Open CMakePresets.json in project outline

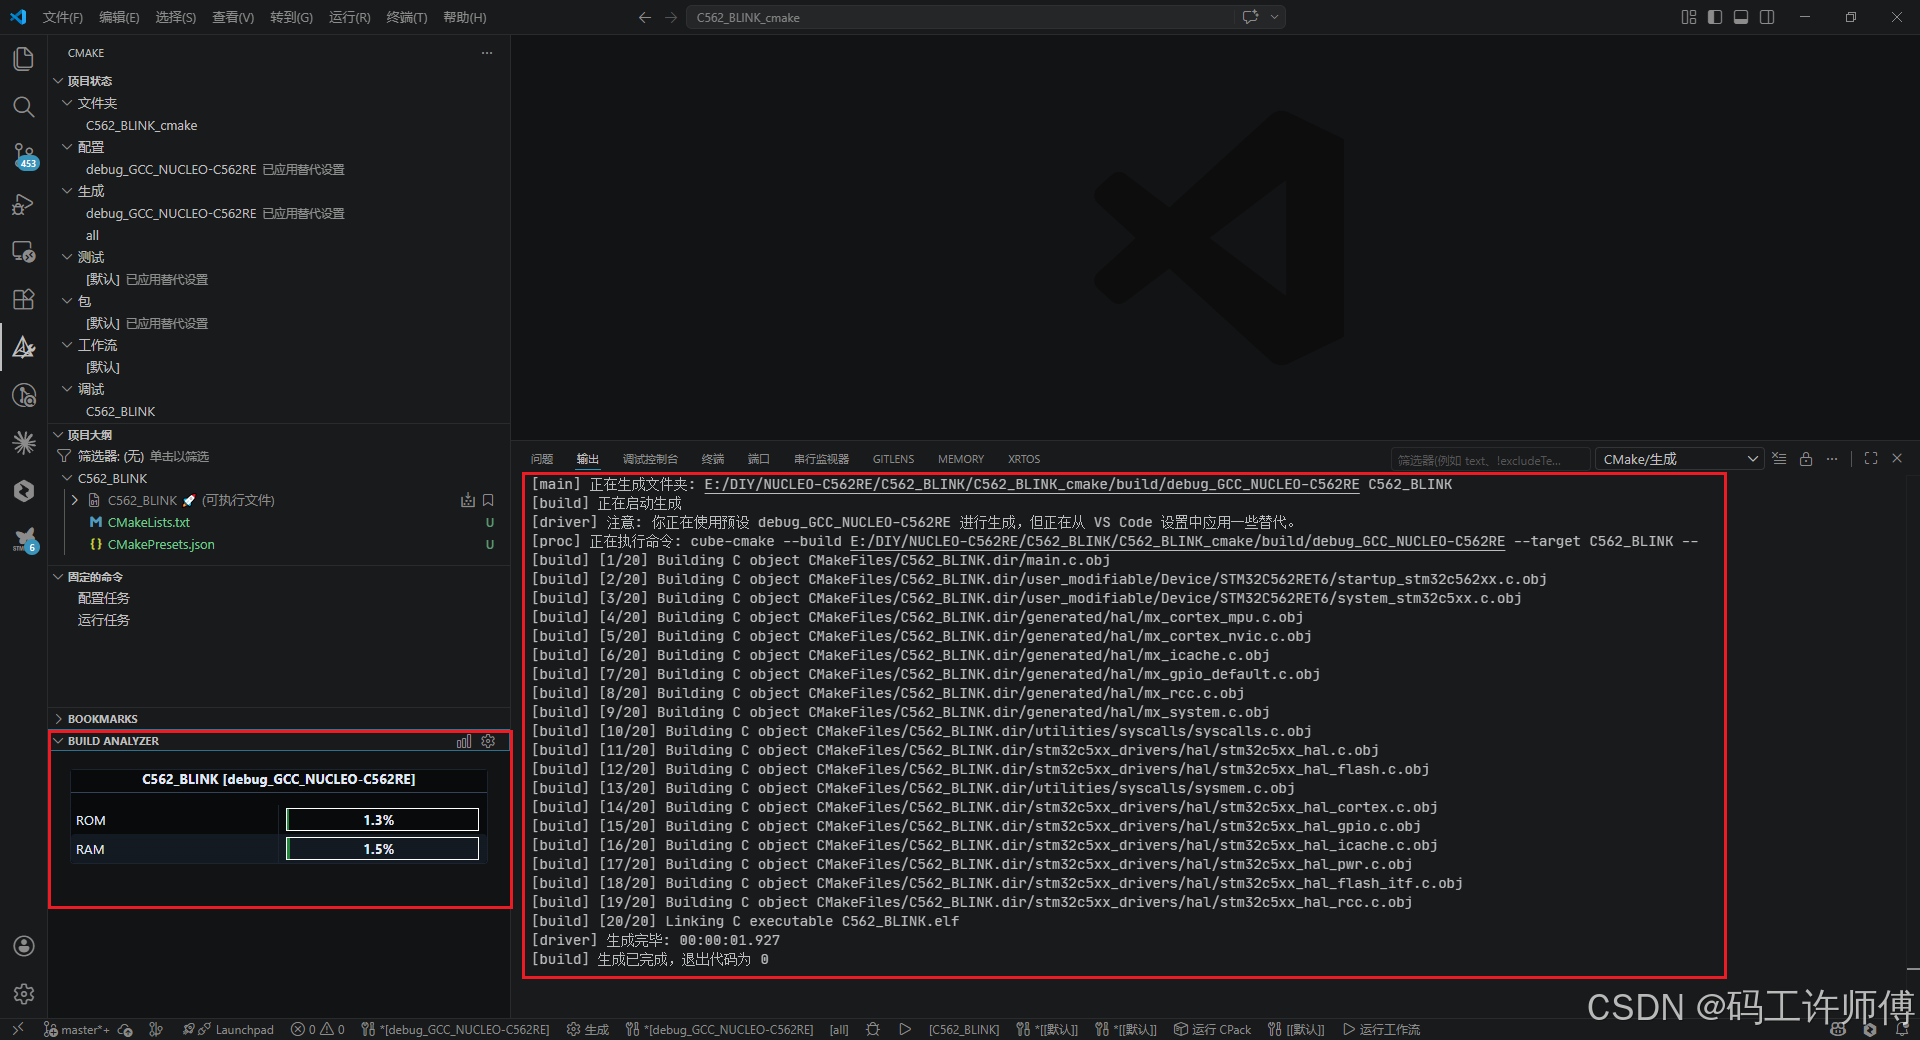tap(161, 544)
